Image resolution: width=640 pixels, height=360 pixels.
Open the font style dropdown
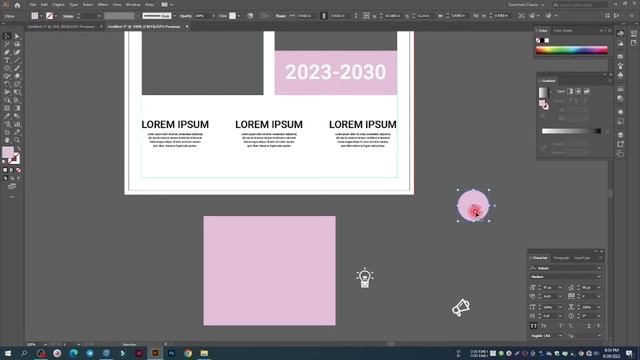pos(599,277)
